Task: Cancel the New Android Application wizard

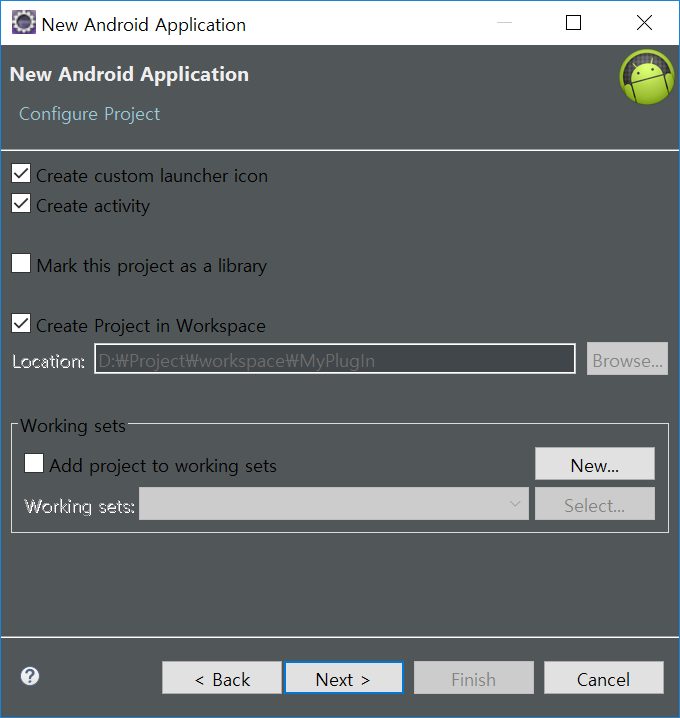Action: coord(604,678)
